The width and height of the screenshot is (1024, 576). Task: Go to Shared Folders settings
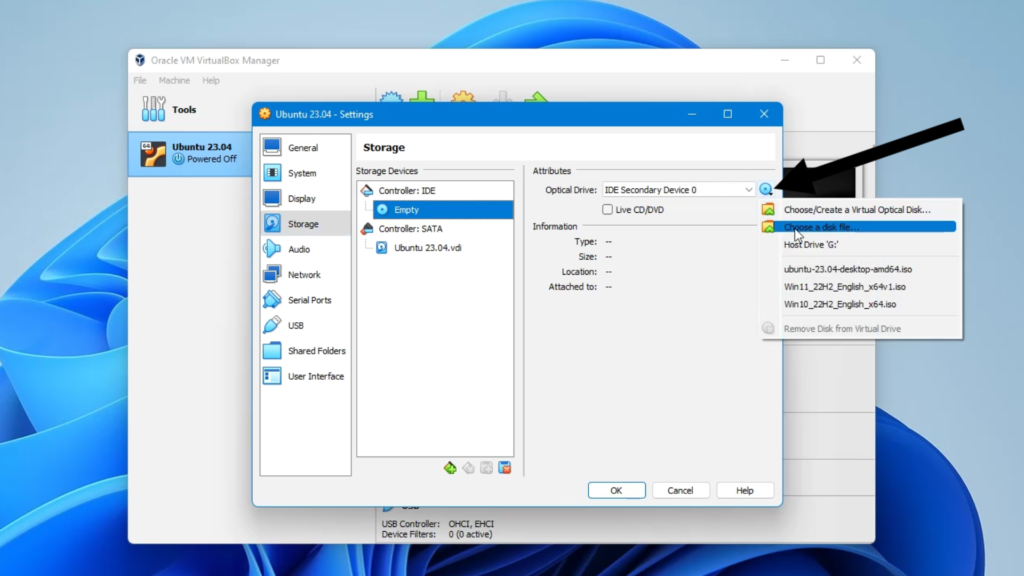coord(305,351)
